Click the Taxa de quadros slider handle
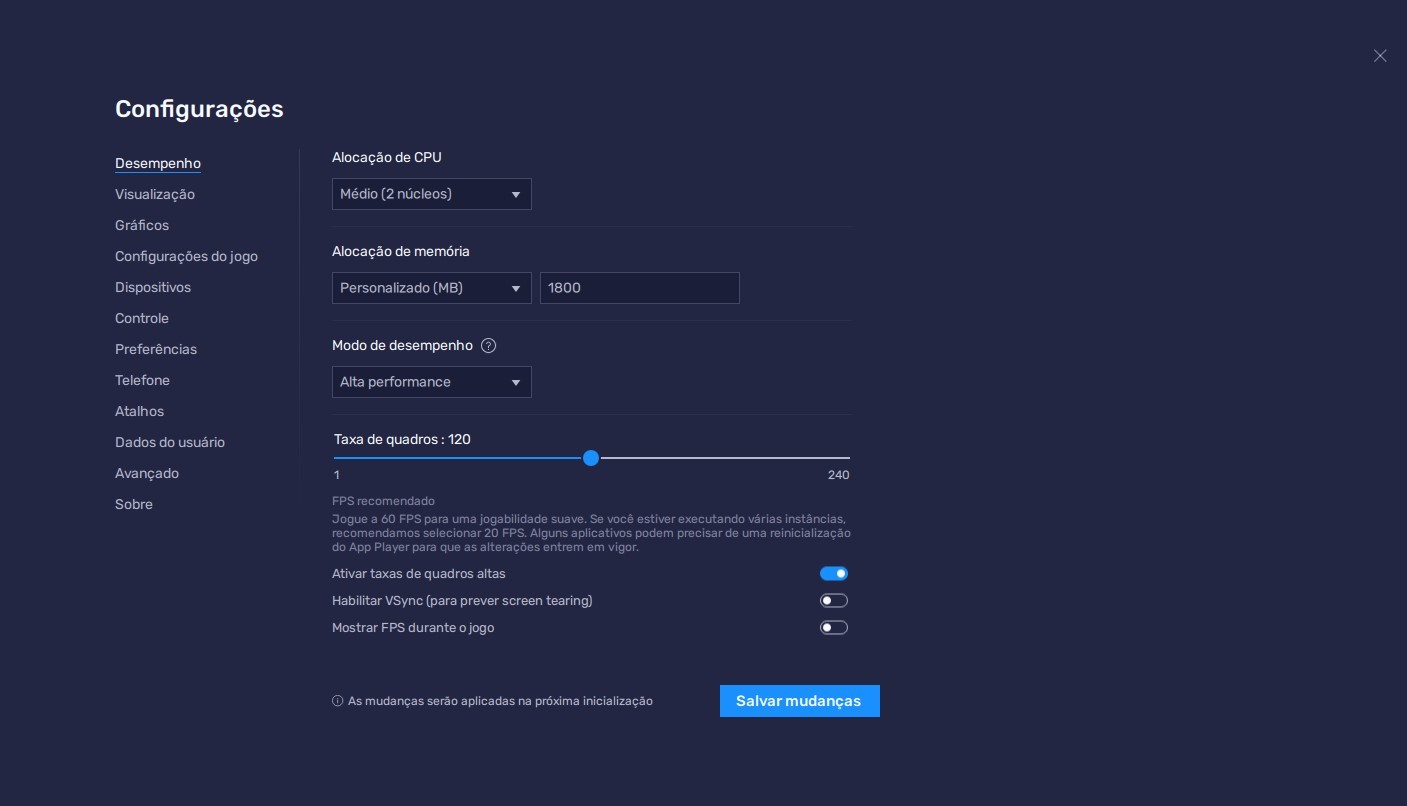1407x806 pixels. pyautogui.click(x=591, y=458)
